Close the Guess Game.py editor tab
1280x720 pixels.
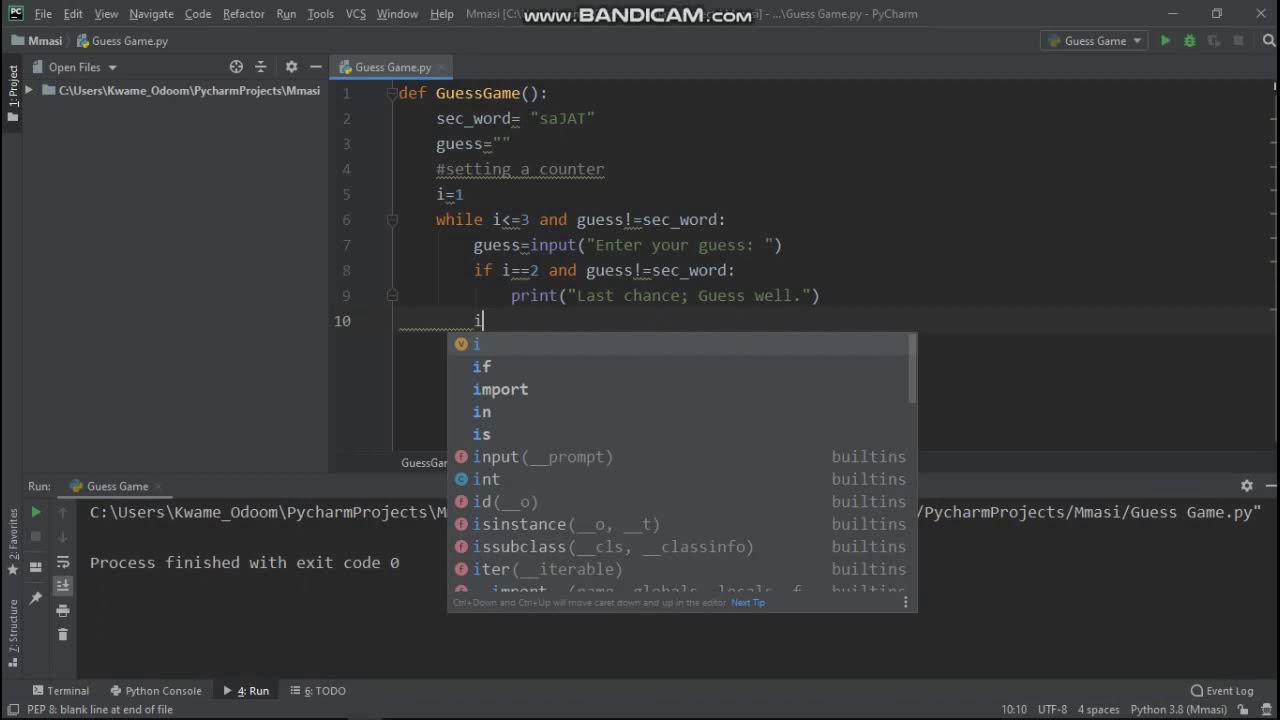tap(441, 67)
